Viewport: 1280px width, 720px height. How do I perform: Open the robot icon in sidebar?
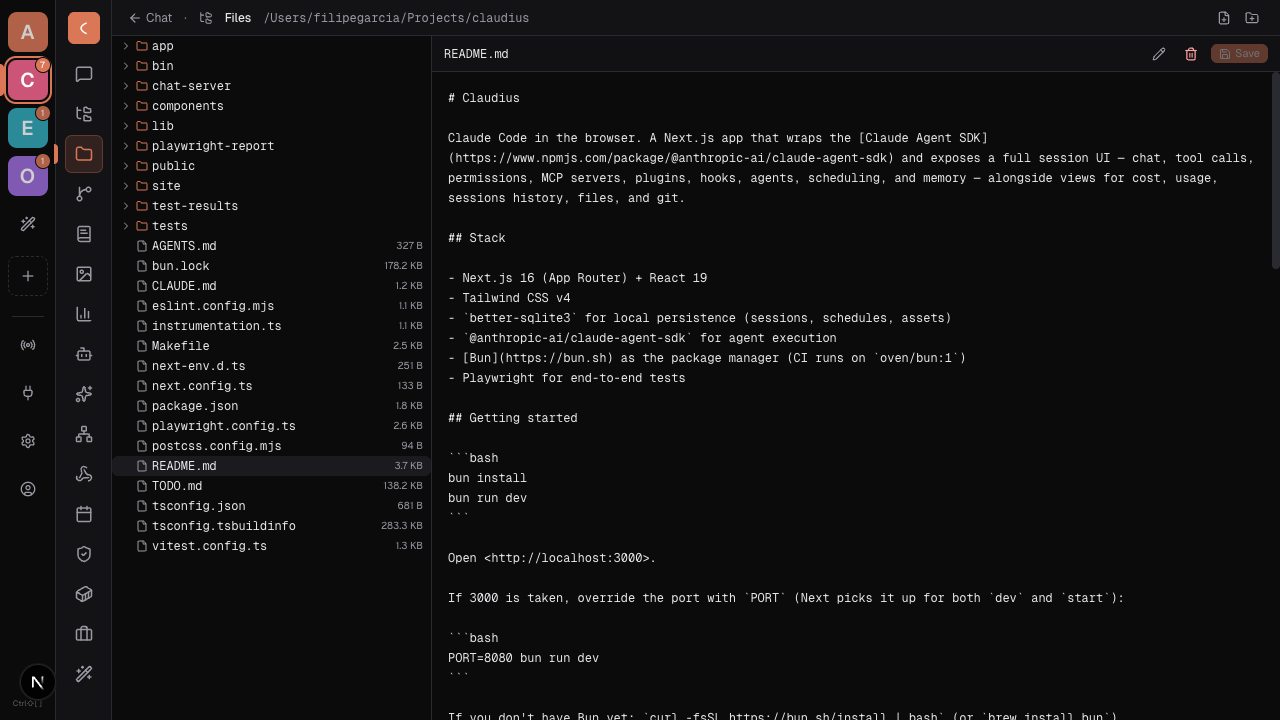point(84,354)
